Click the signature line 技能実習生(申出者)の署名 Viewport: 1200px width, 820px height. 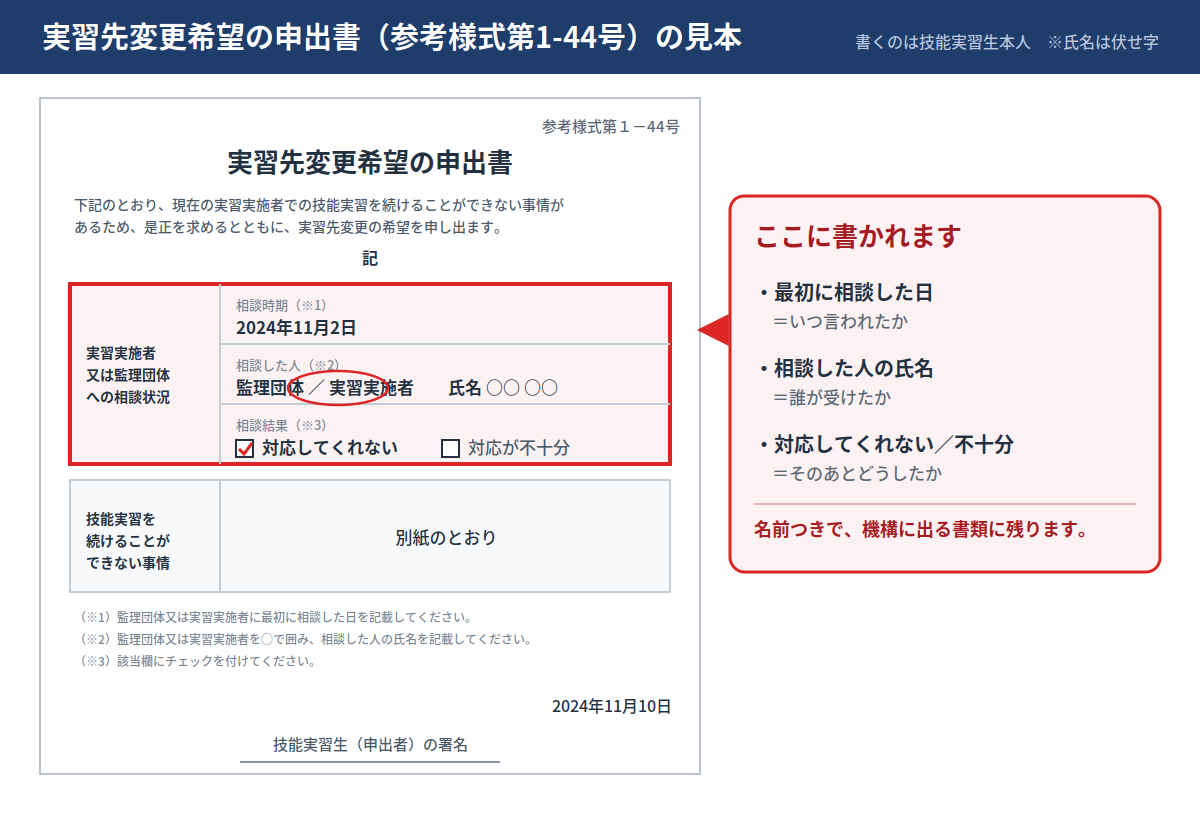coord(370,745)
